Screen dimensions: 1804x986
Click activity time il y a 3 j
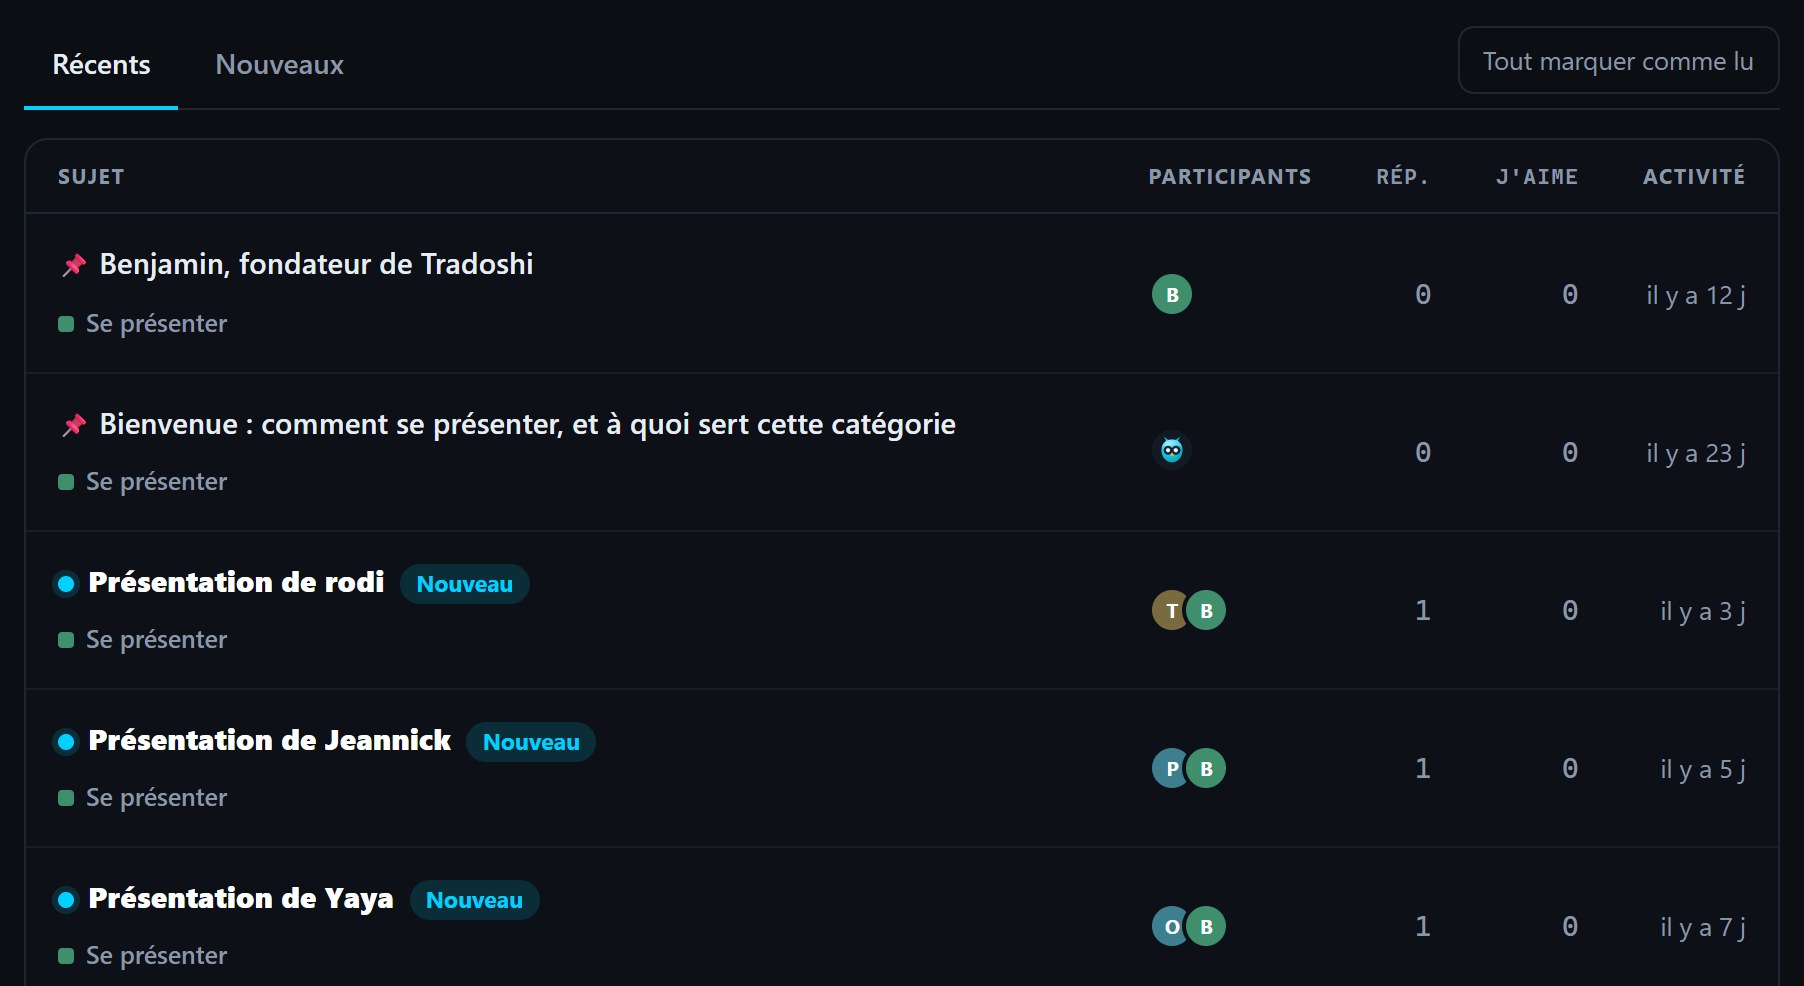coord(1703,612)
